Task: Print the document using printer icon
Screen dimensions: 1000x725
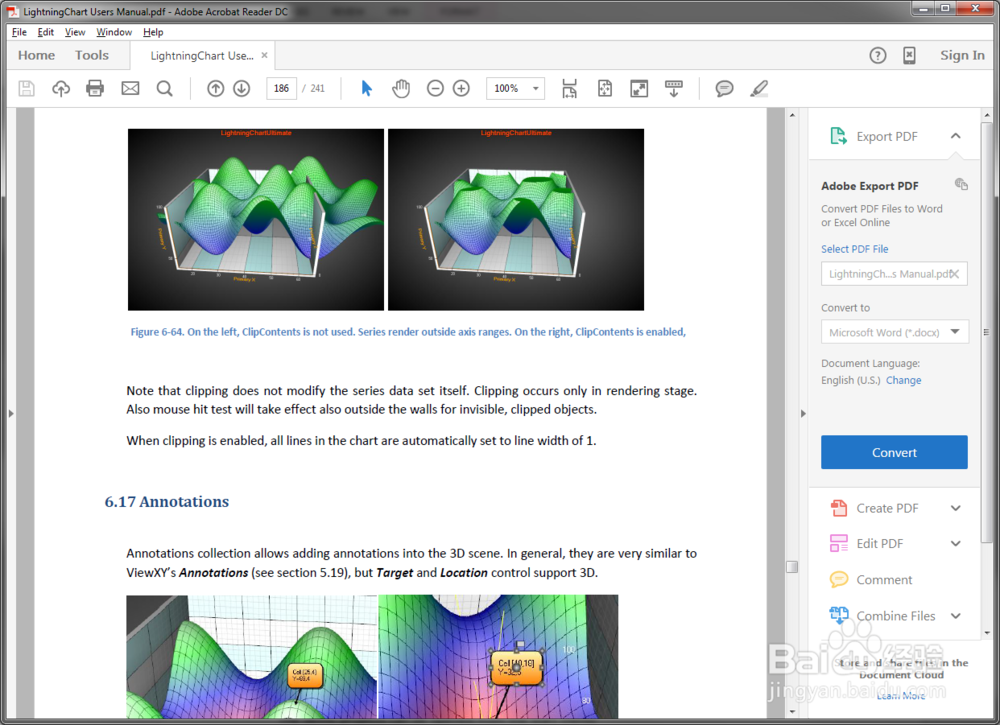Action: (95, 88)
